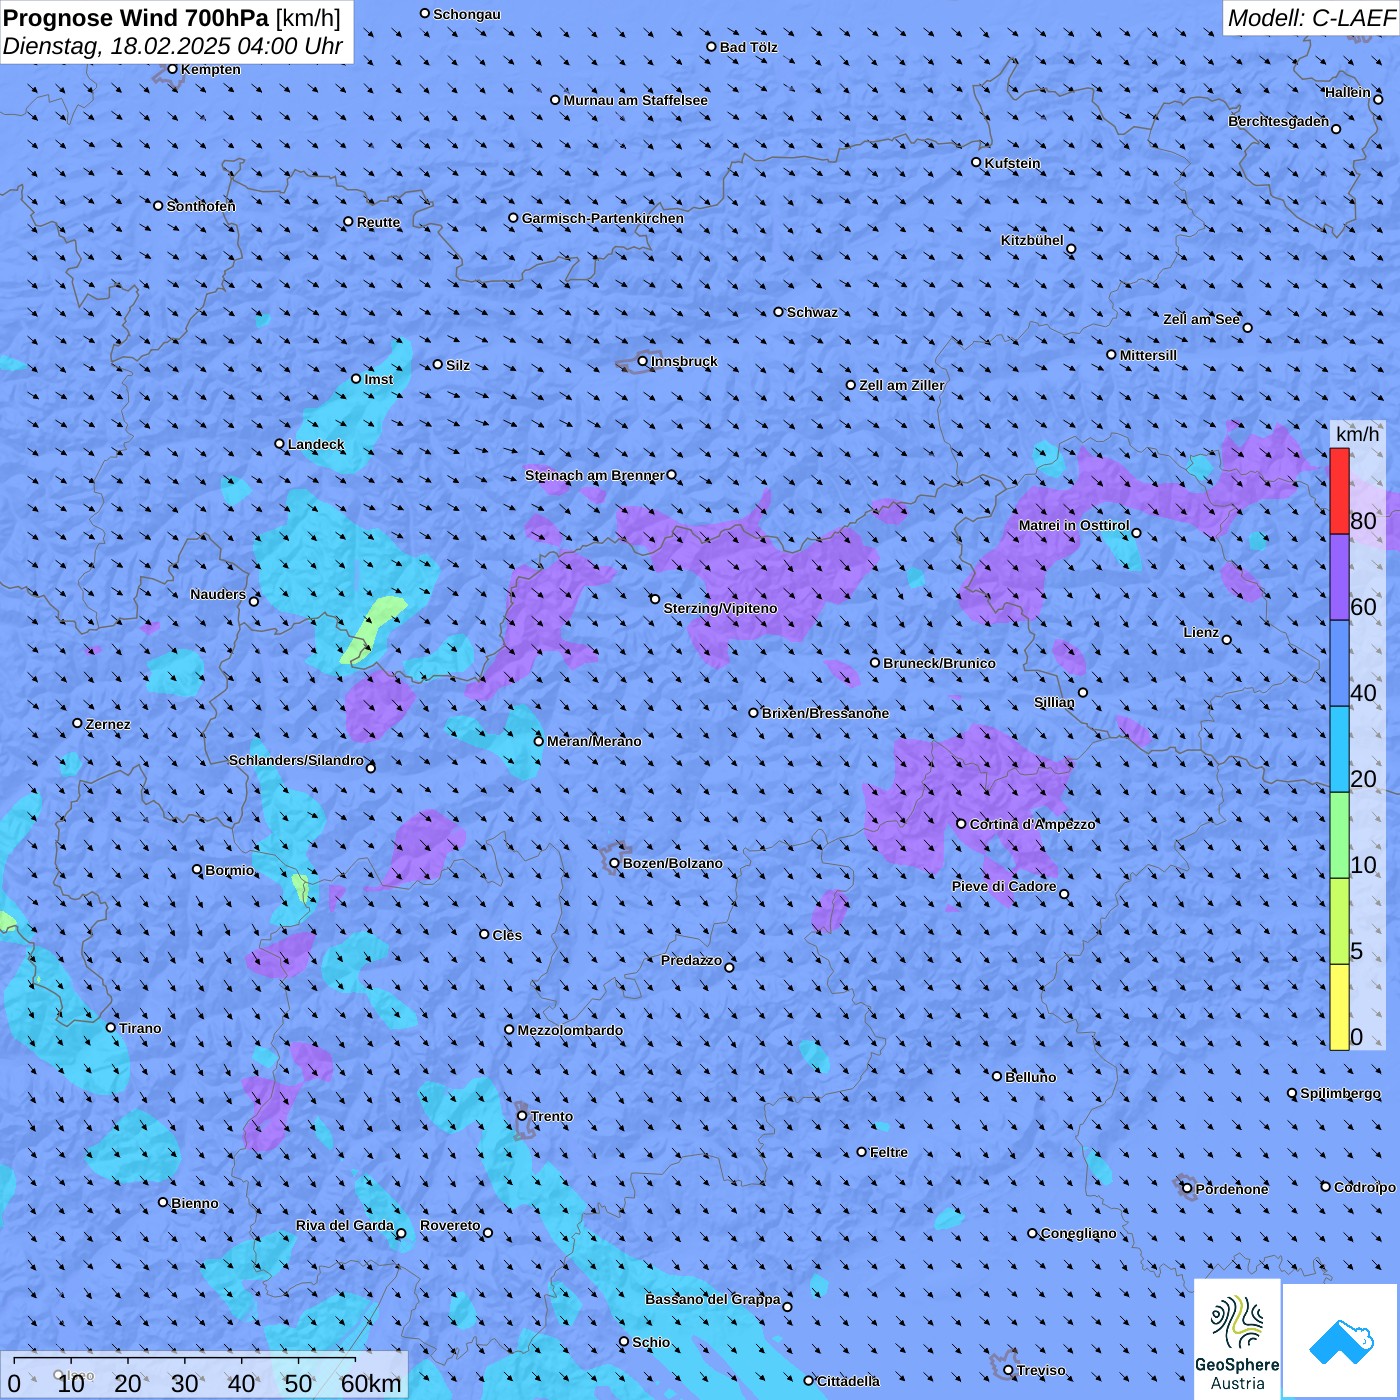Click the Bassano del Grappa label

pyautogui.click(x=713, y=1299)
